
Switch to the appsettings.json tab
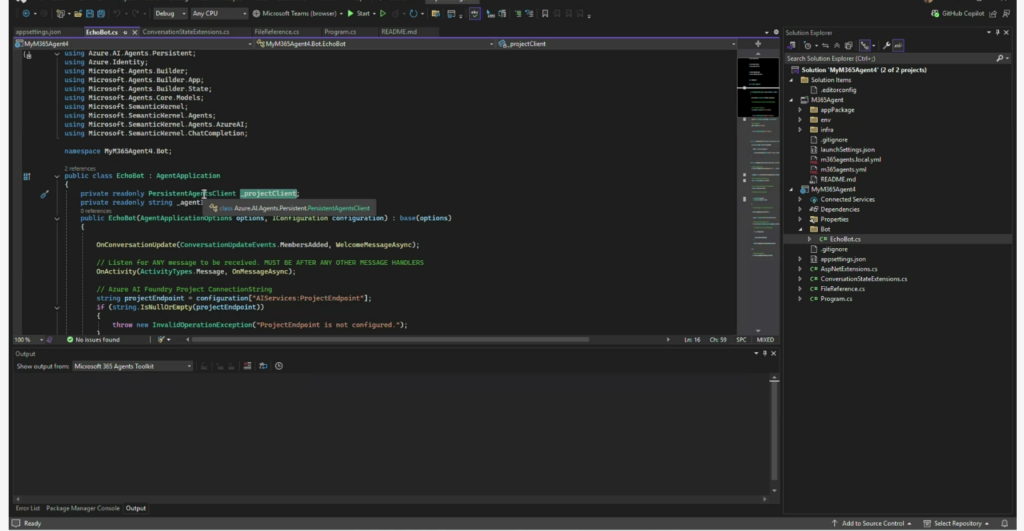tap(39, 31)
